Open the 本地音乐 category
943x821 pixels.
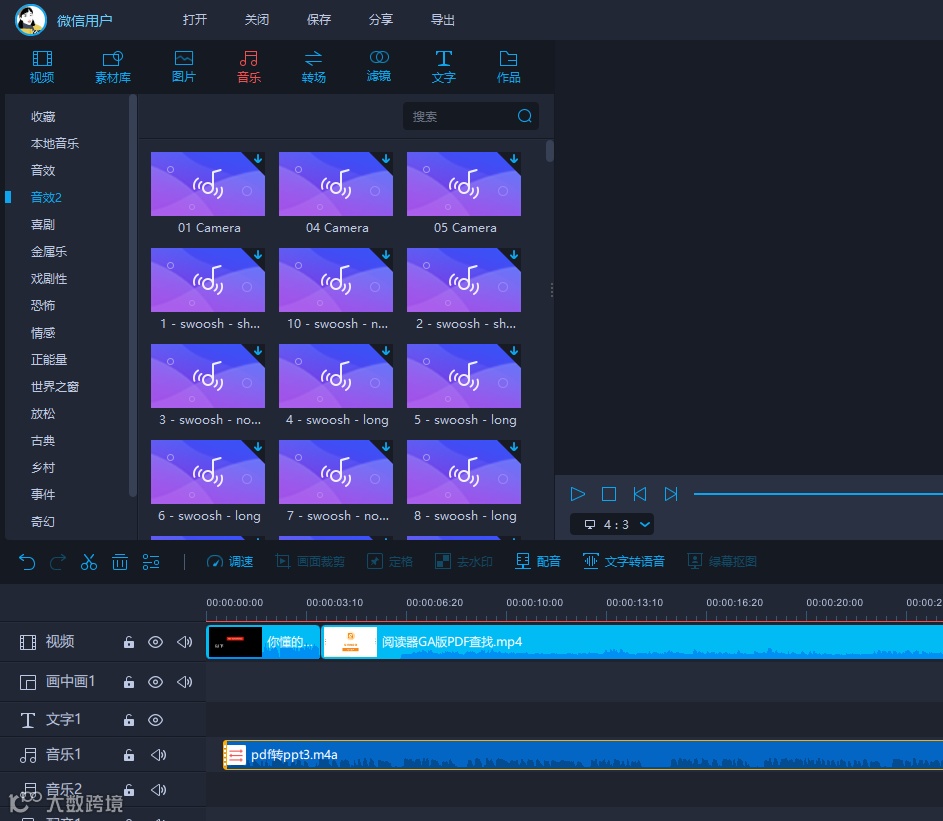click(55, 144)
